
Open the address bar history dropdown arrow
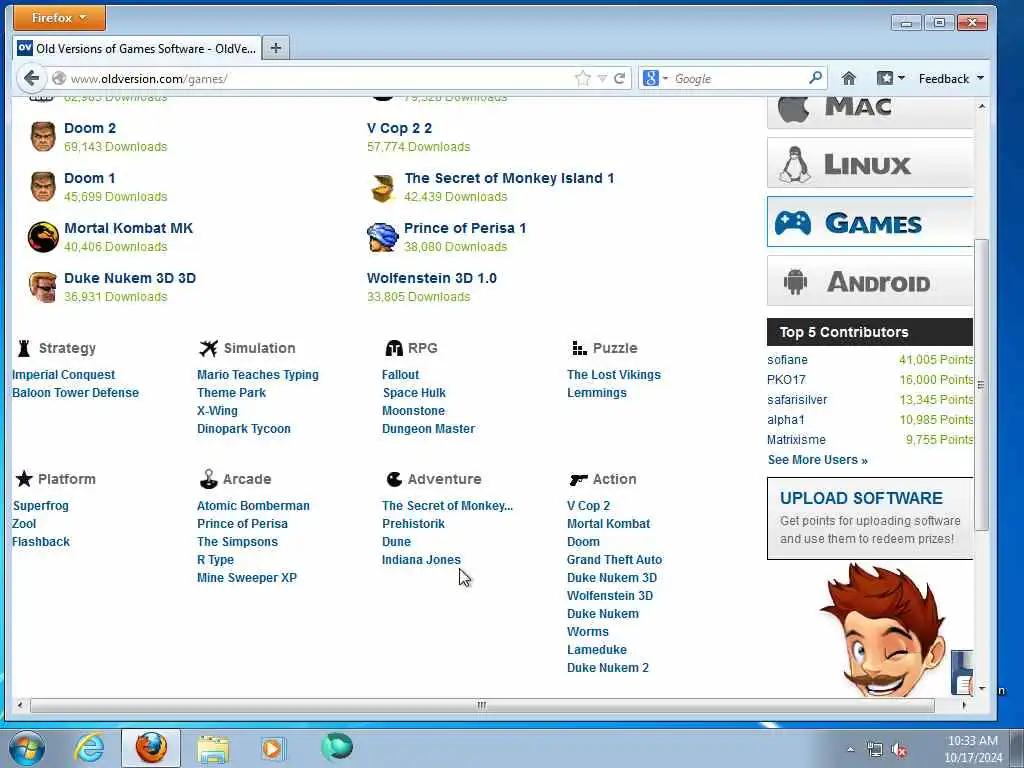[602, 78]
